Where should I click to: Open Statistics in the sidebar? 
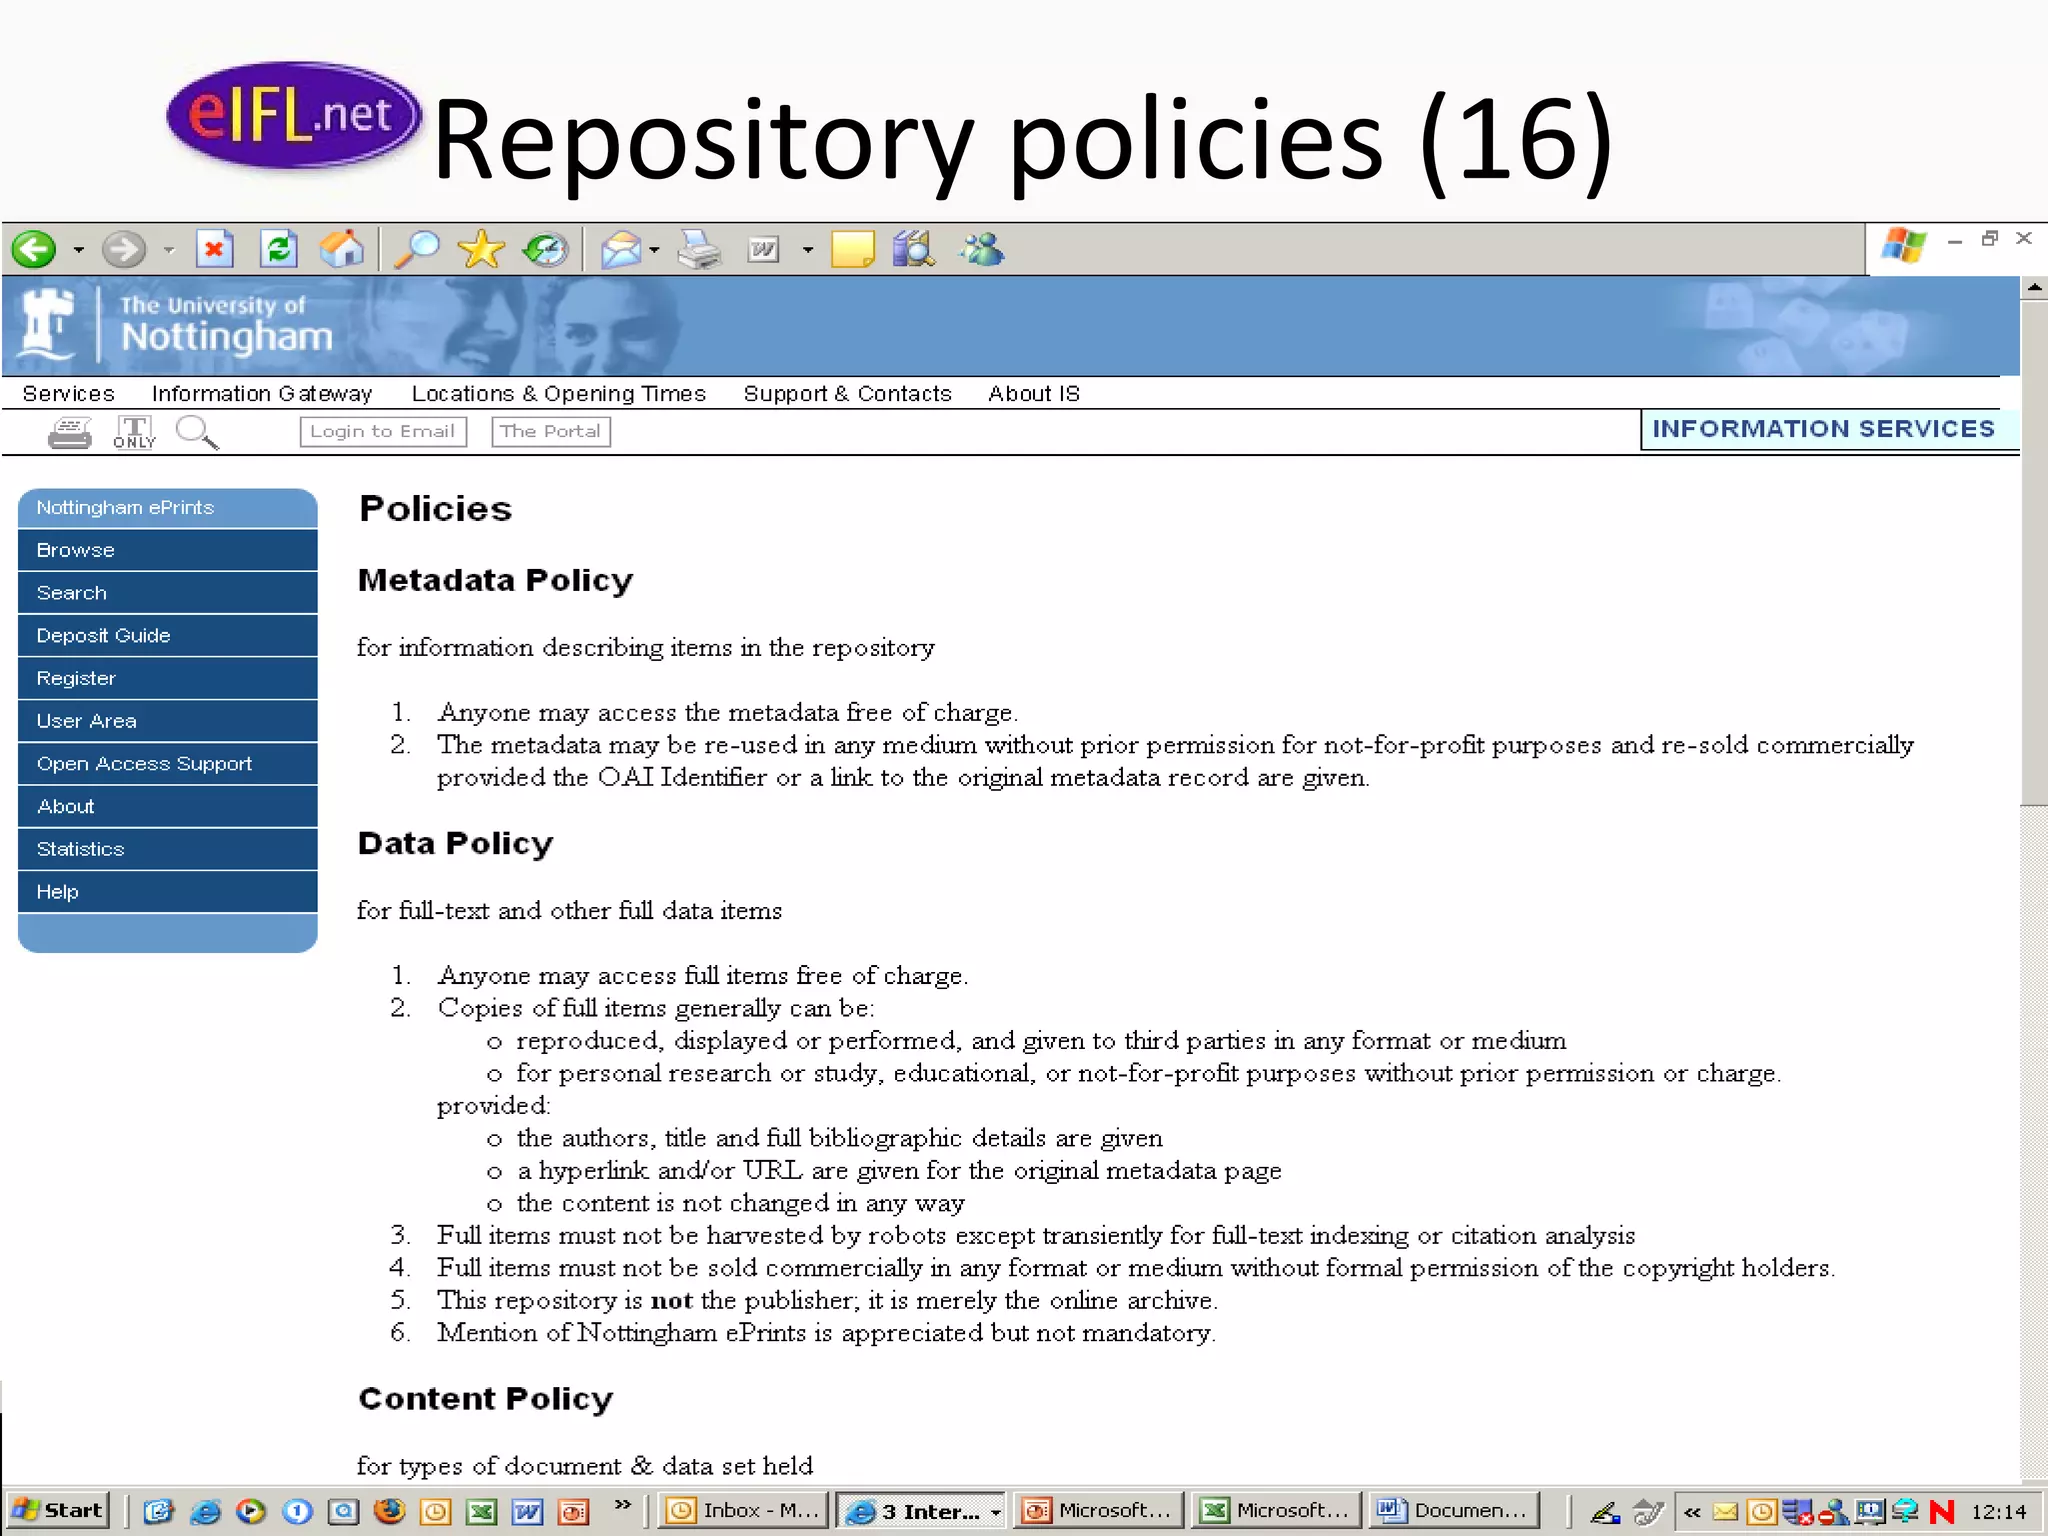(x=167, y=849)
